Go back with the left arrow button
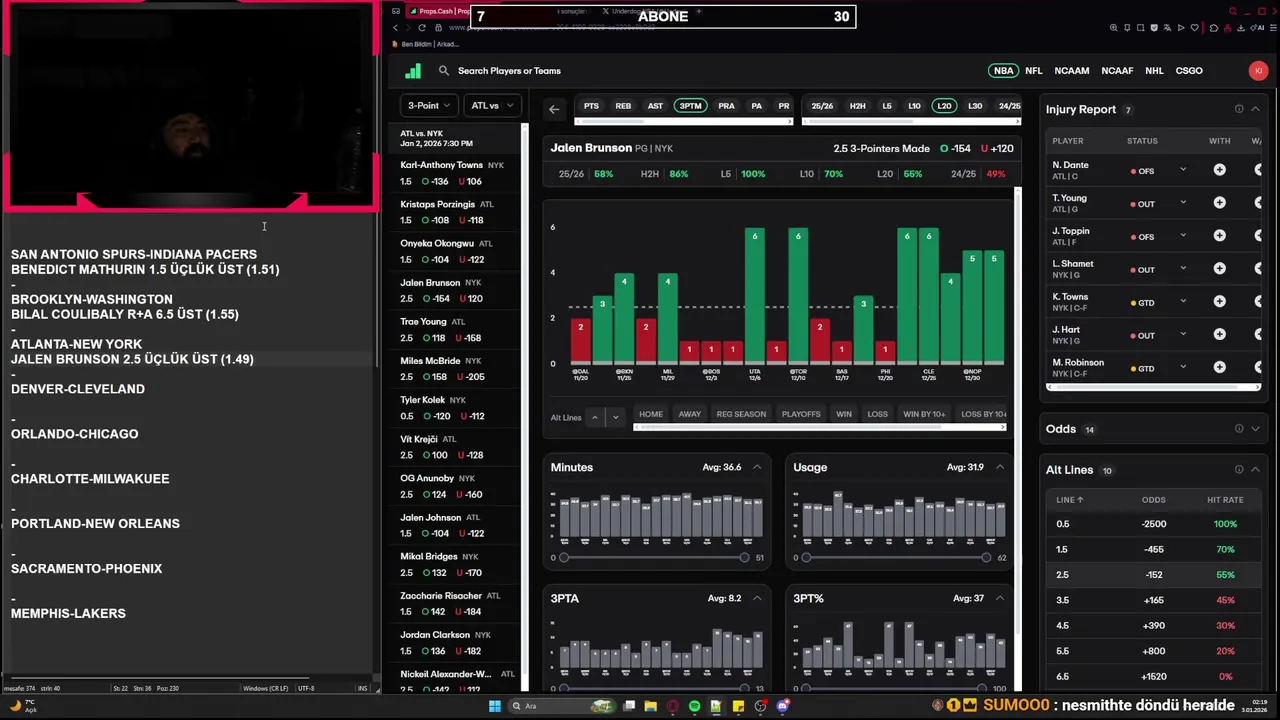The height and width of the screenshot is (720, 1280). (554, 109)
